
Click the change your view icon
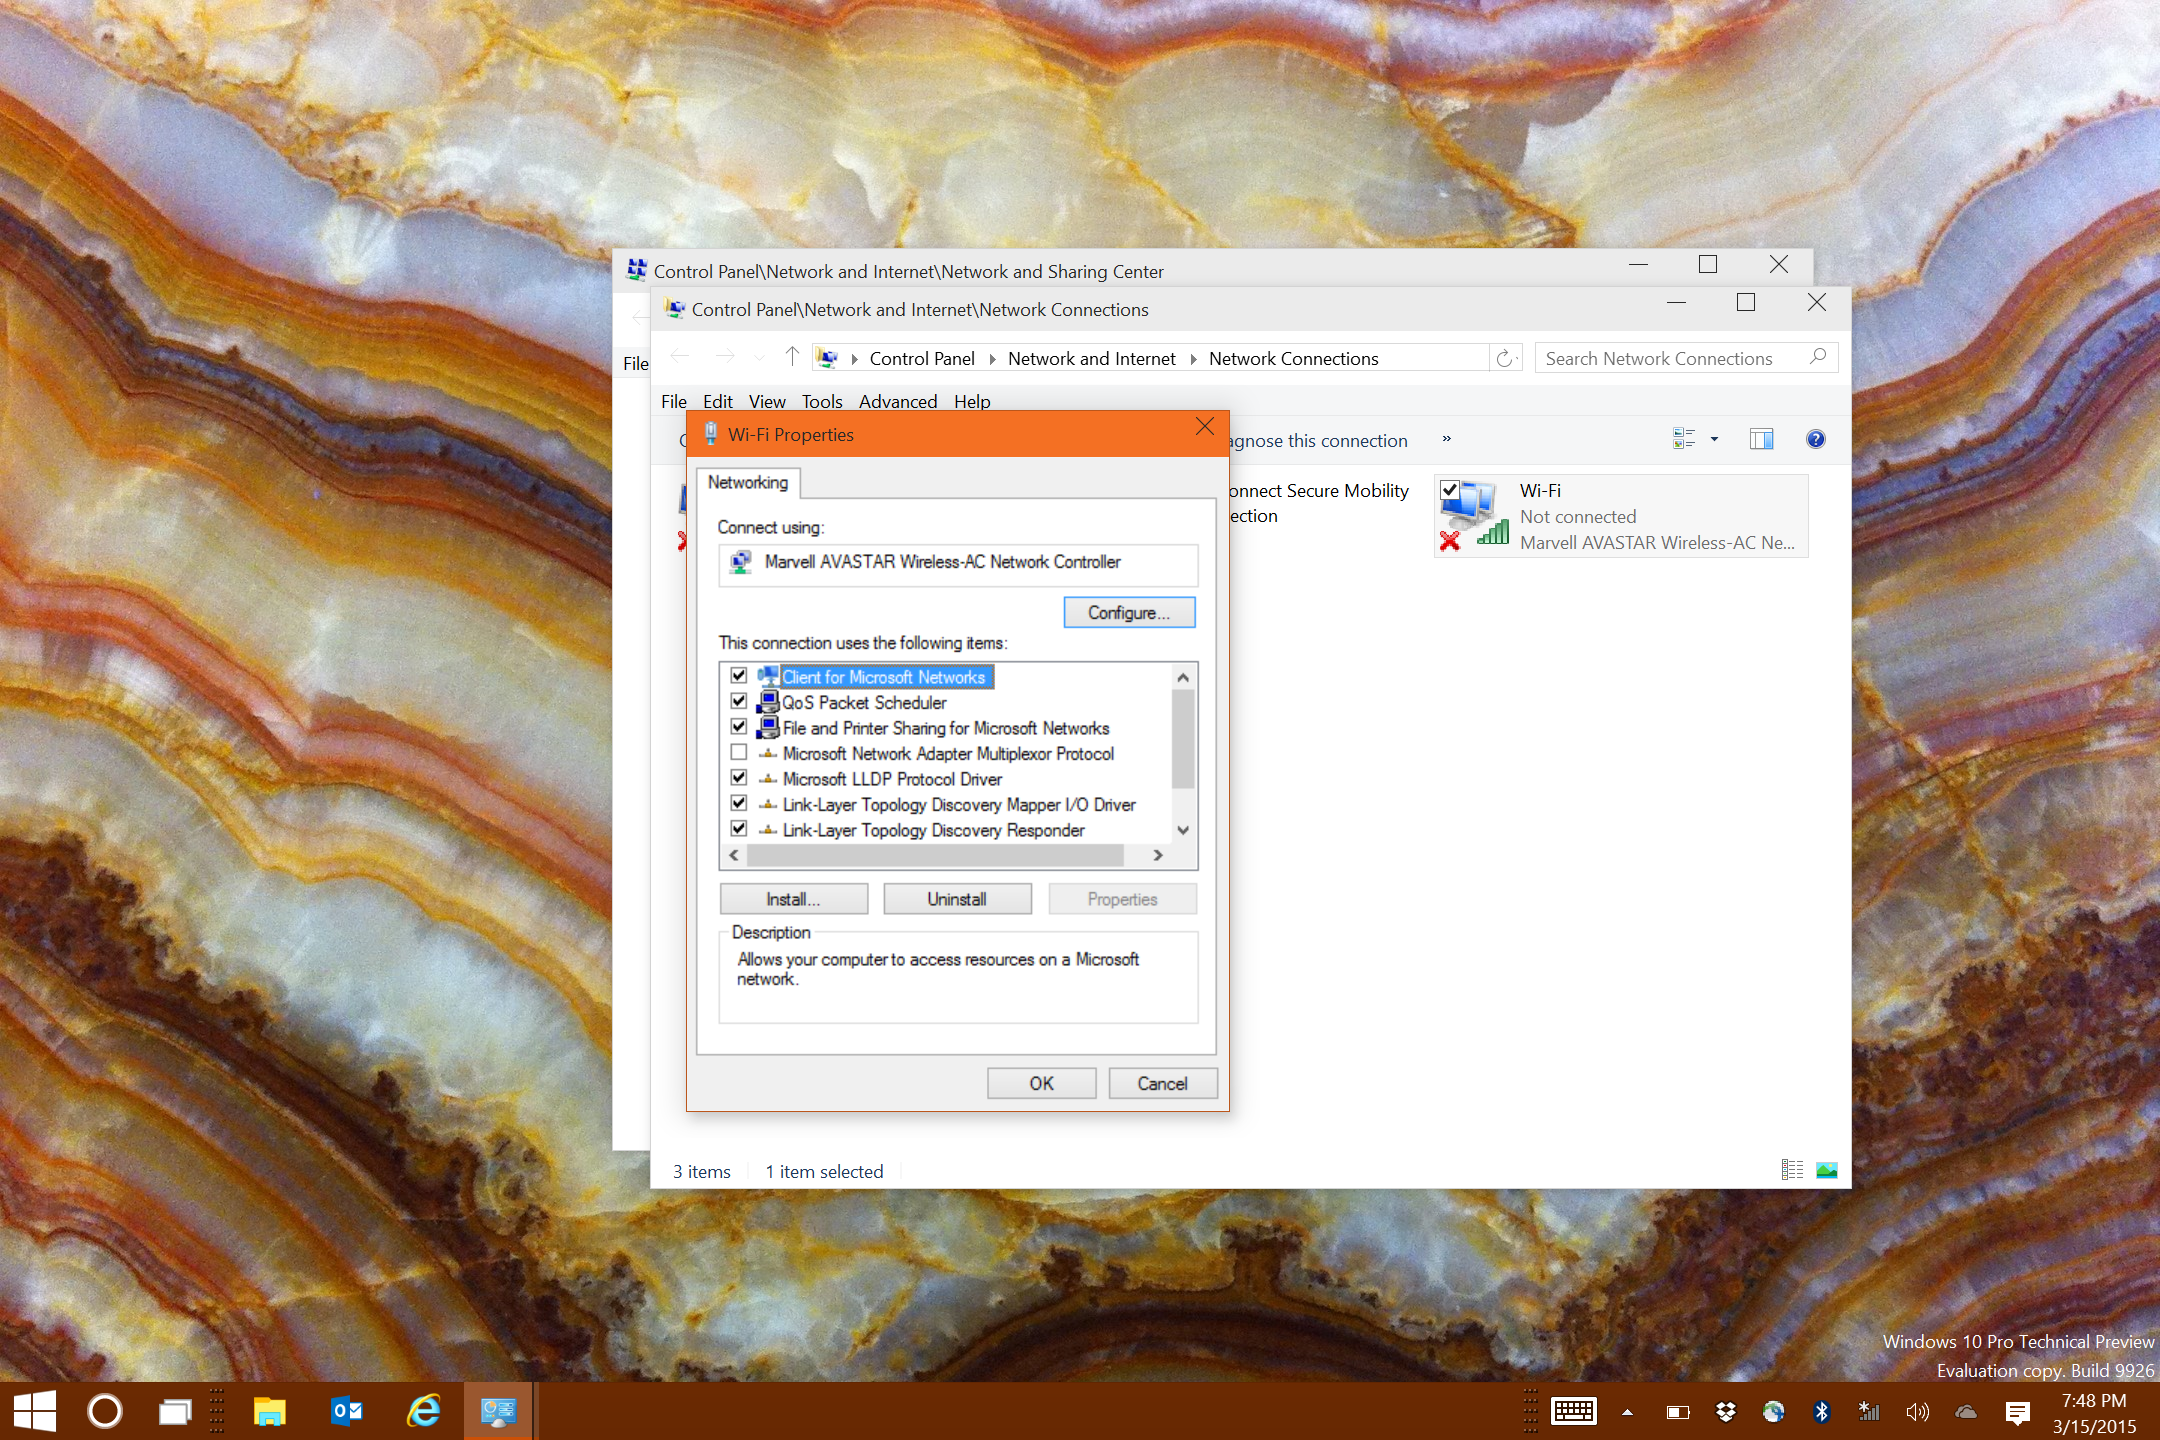[1684, 439]
